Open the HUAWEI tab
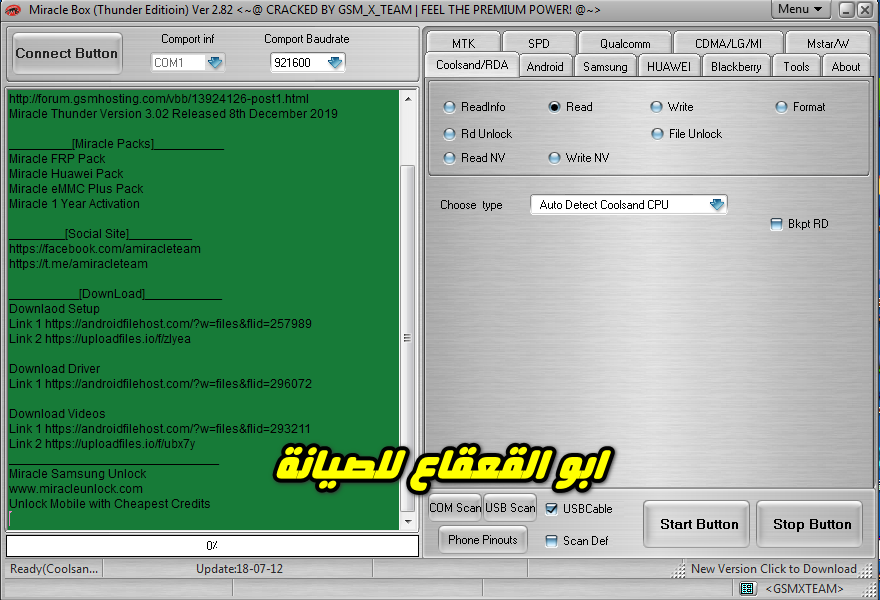 pyautogui.click(x=669, y=66)
